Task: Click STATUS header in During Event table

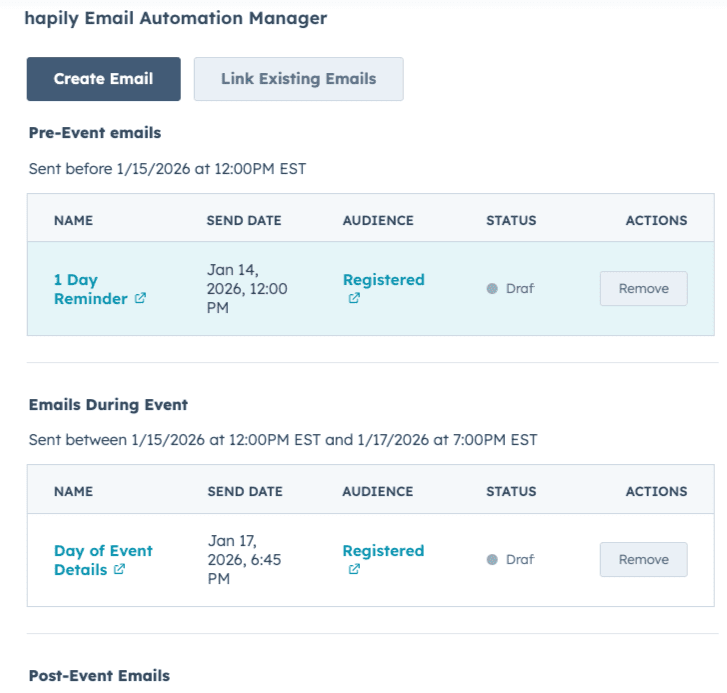Action: (511, 491)
